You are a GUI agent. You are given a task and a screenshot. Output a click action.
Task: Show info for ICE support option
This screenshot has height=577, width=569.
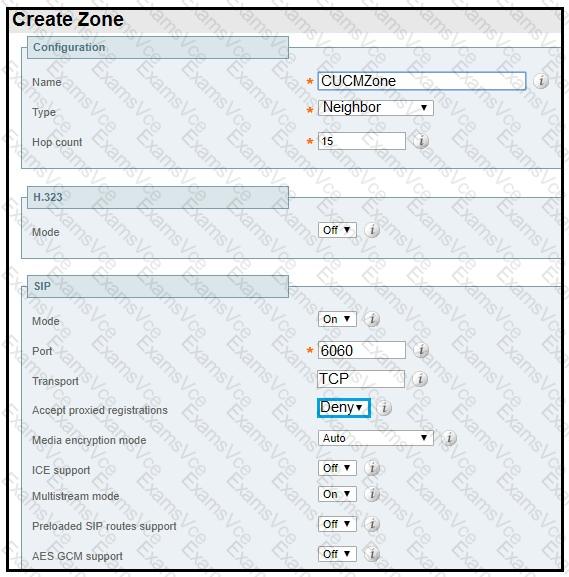click(x=372, y=468)
